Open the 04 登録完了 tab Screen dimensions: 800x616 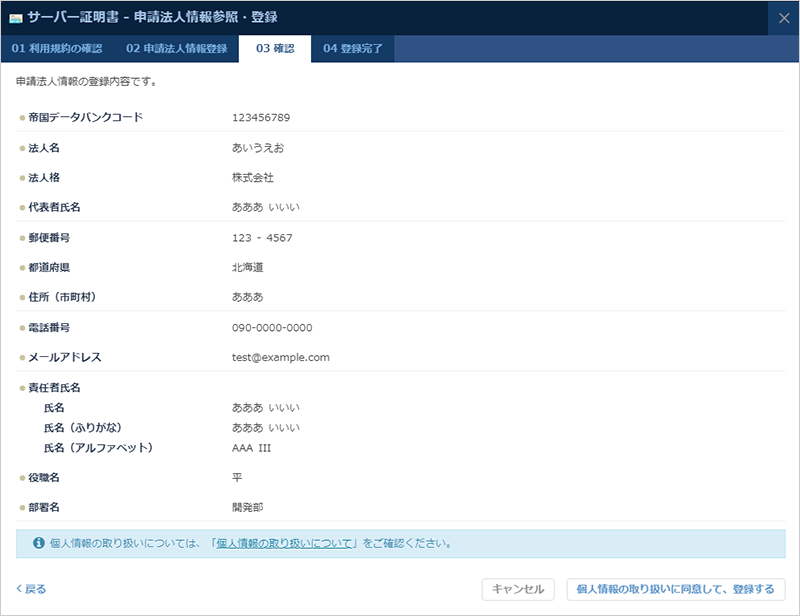[x=353, y=46]
